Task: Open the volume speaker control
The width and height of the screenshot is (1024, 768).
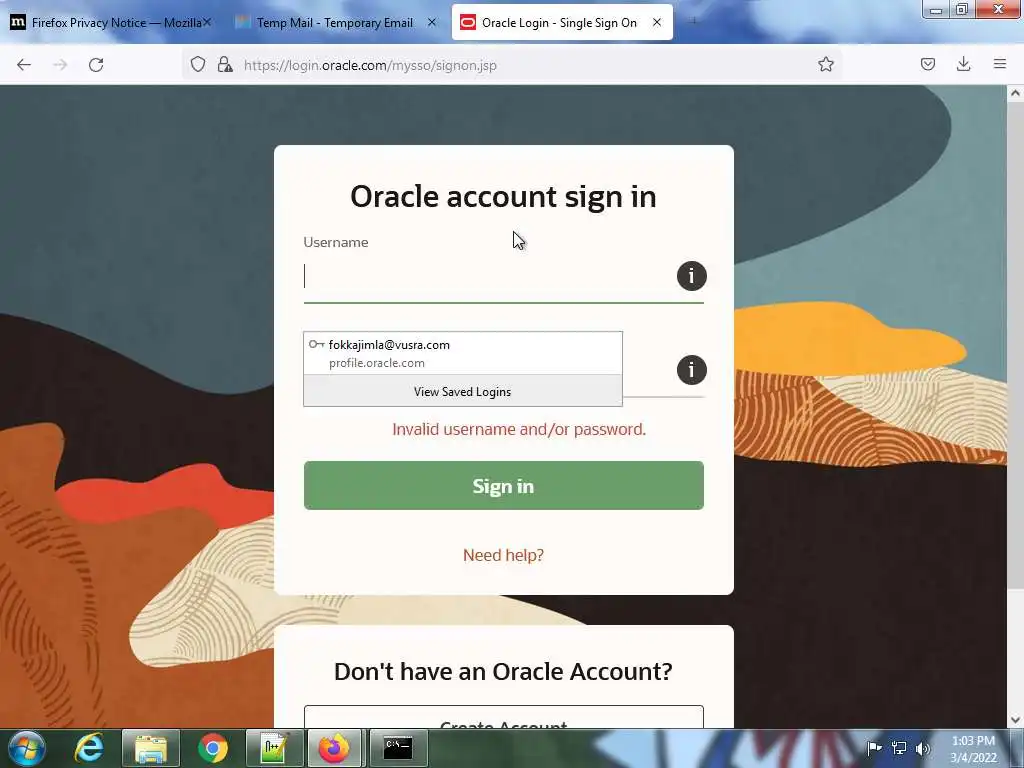Action: [922, 748]
